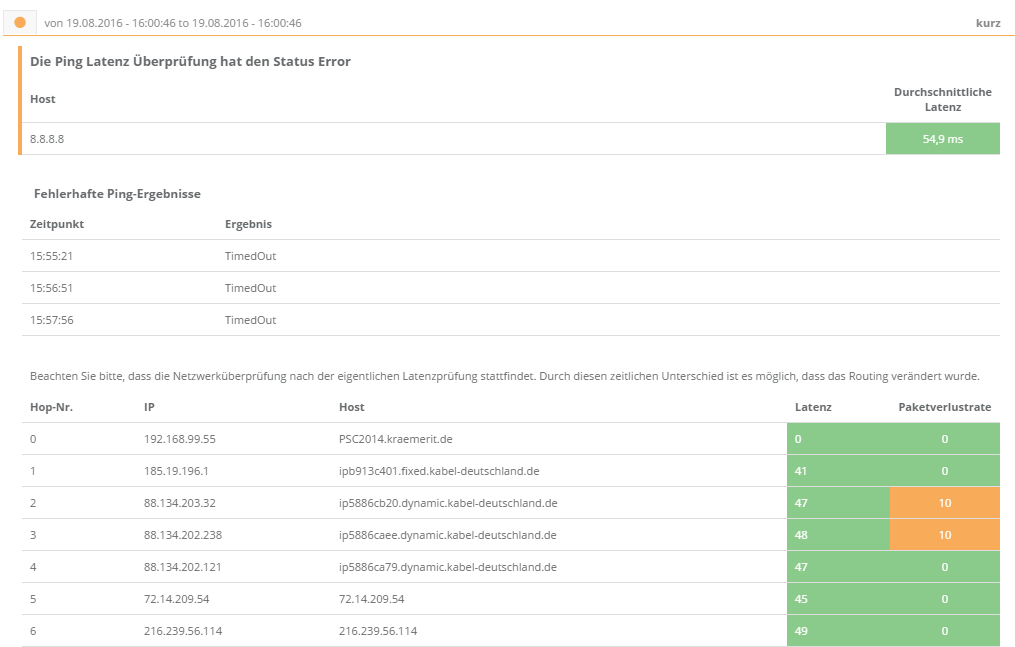The height and width of the screenshot is (647, 1015).
Task: Click the Hop-Nr. column header
Action: tap(51, 407)
